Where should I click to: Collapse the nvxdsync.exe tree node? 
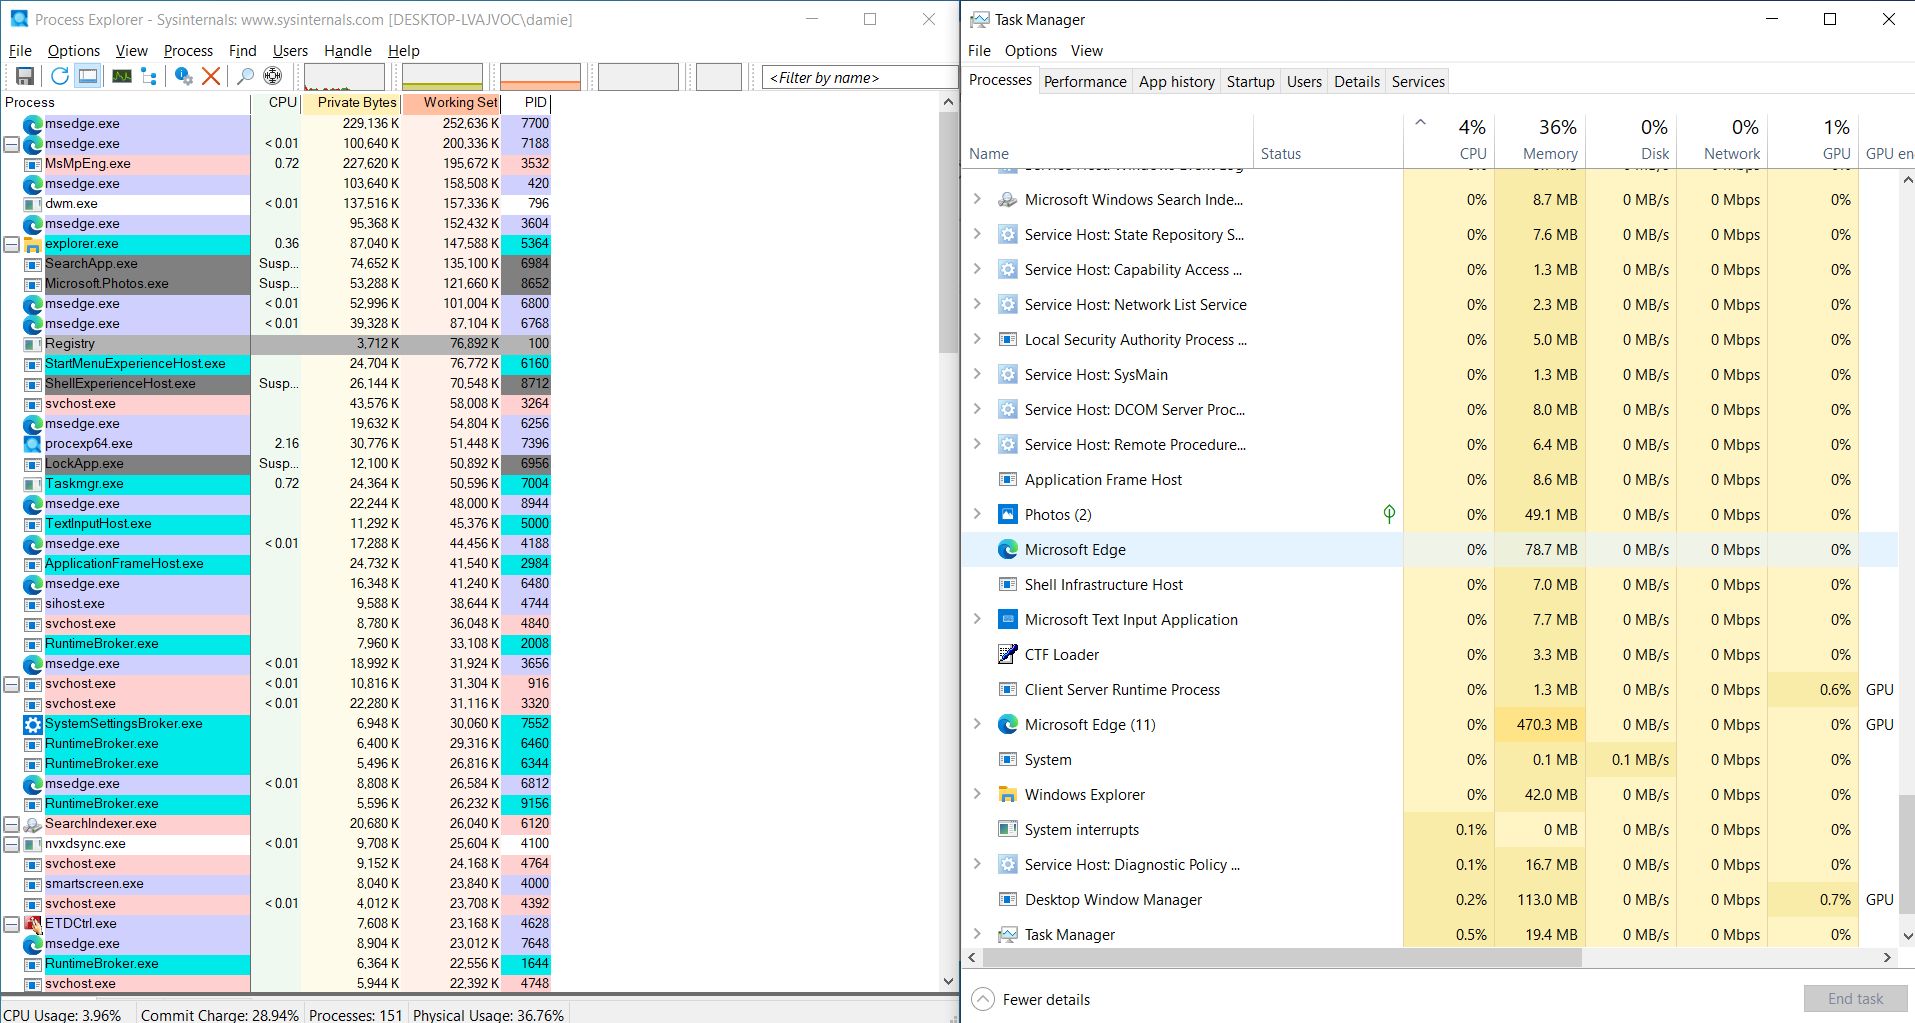click(12, 844)
